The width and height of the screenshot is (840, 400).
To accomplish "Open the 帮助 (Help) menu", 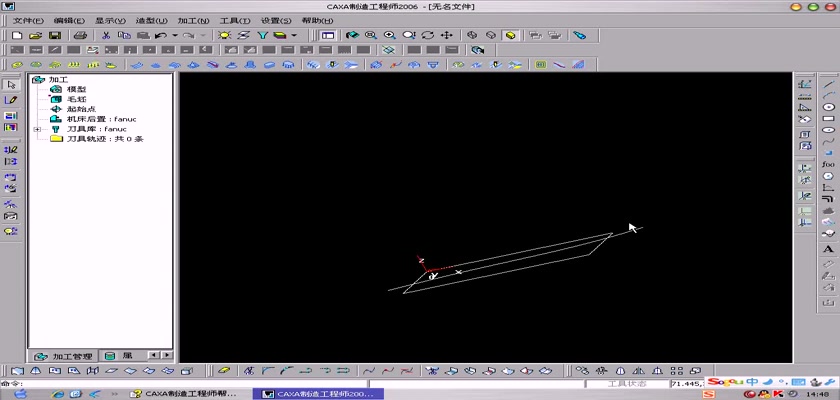I will point(317,20).
